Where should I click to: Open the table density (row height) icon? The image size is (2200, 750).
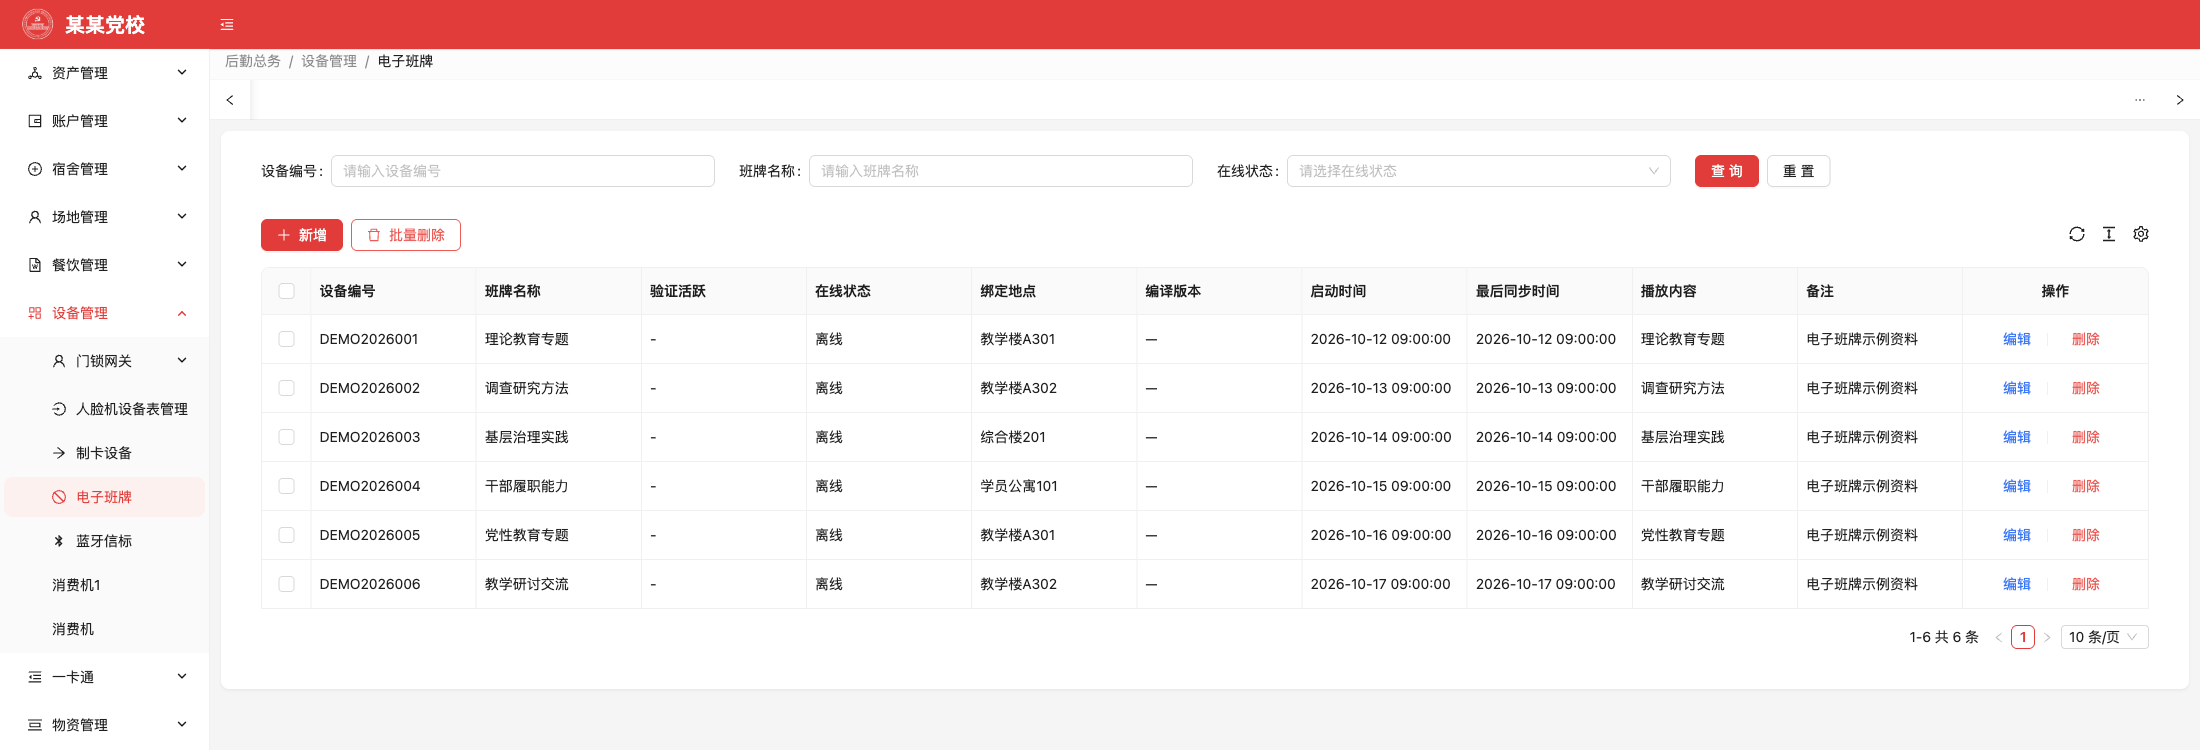pyautogui.click(x=2109, y=234)
